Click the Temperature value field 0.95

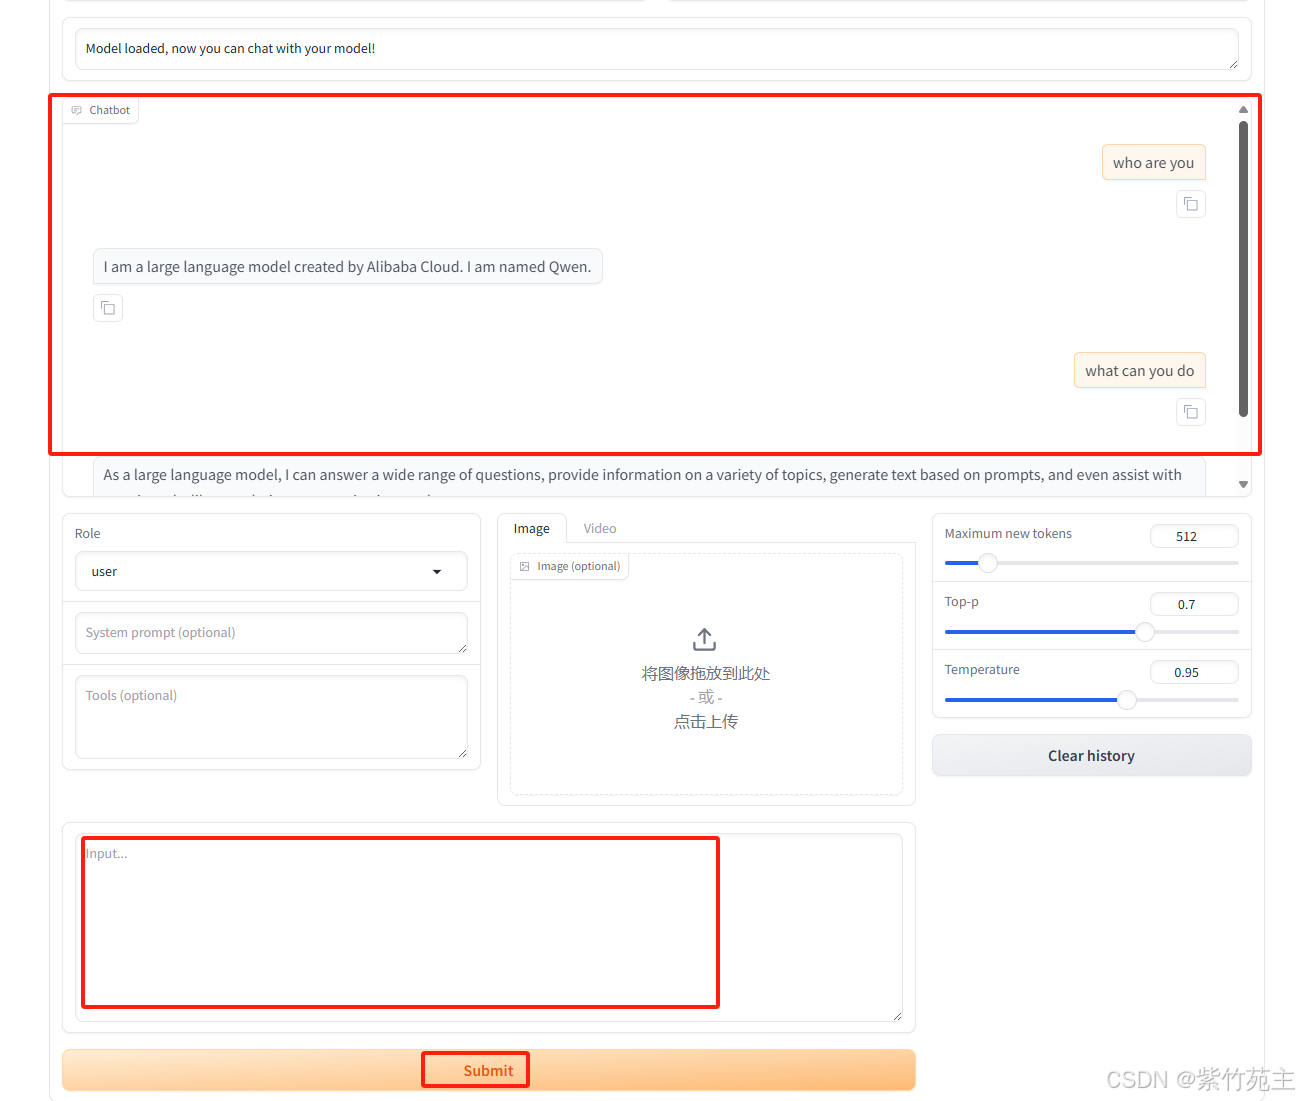point(1194,672)
